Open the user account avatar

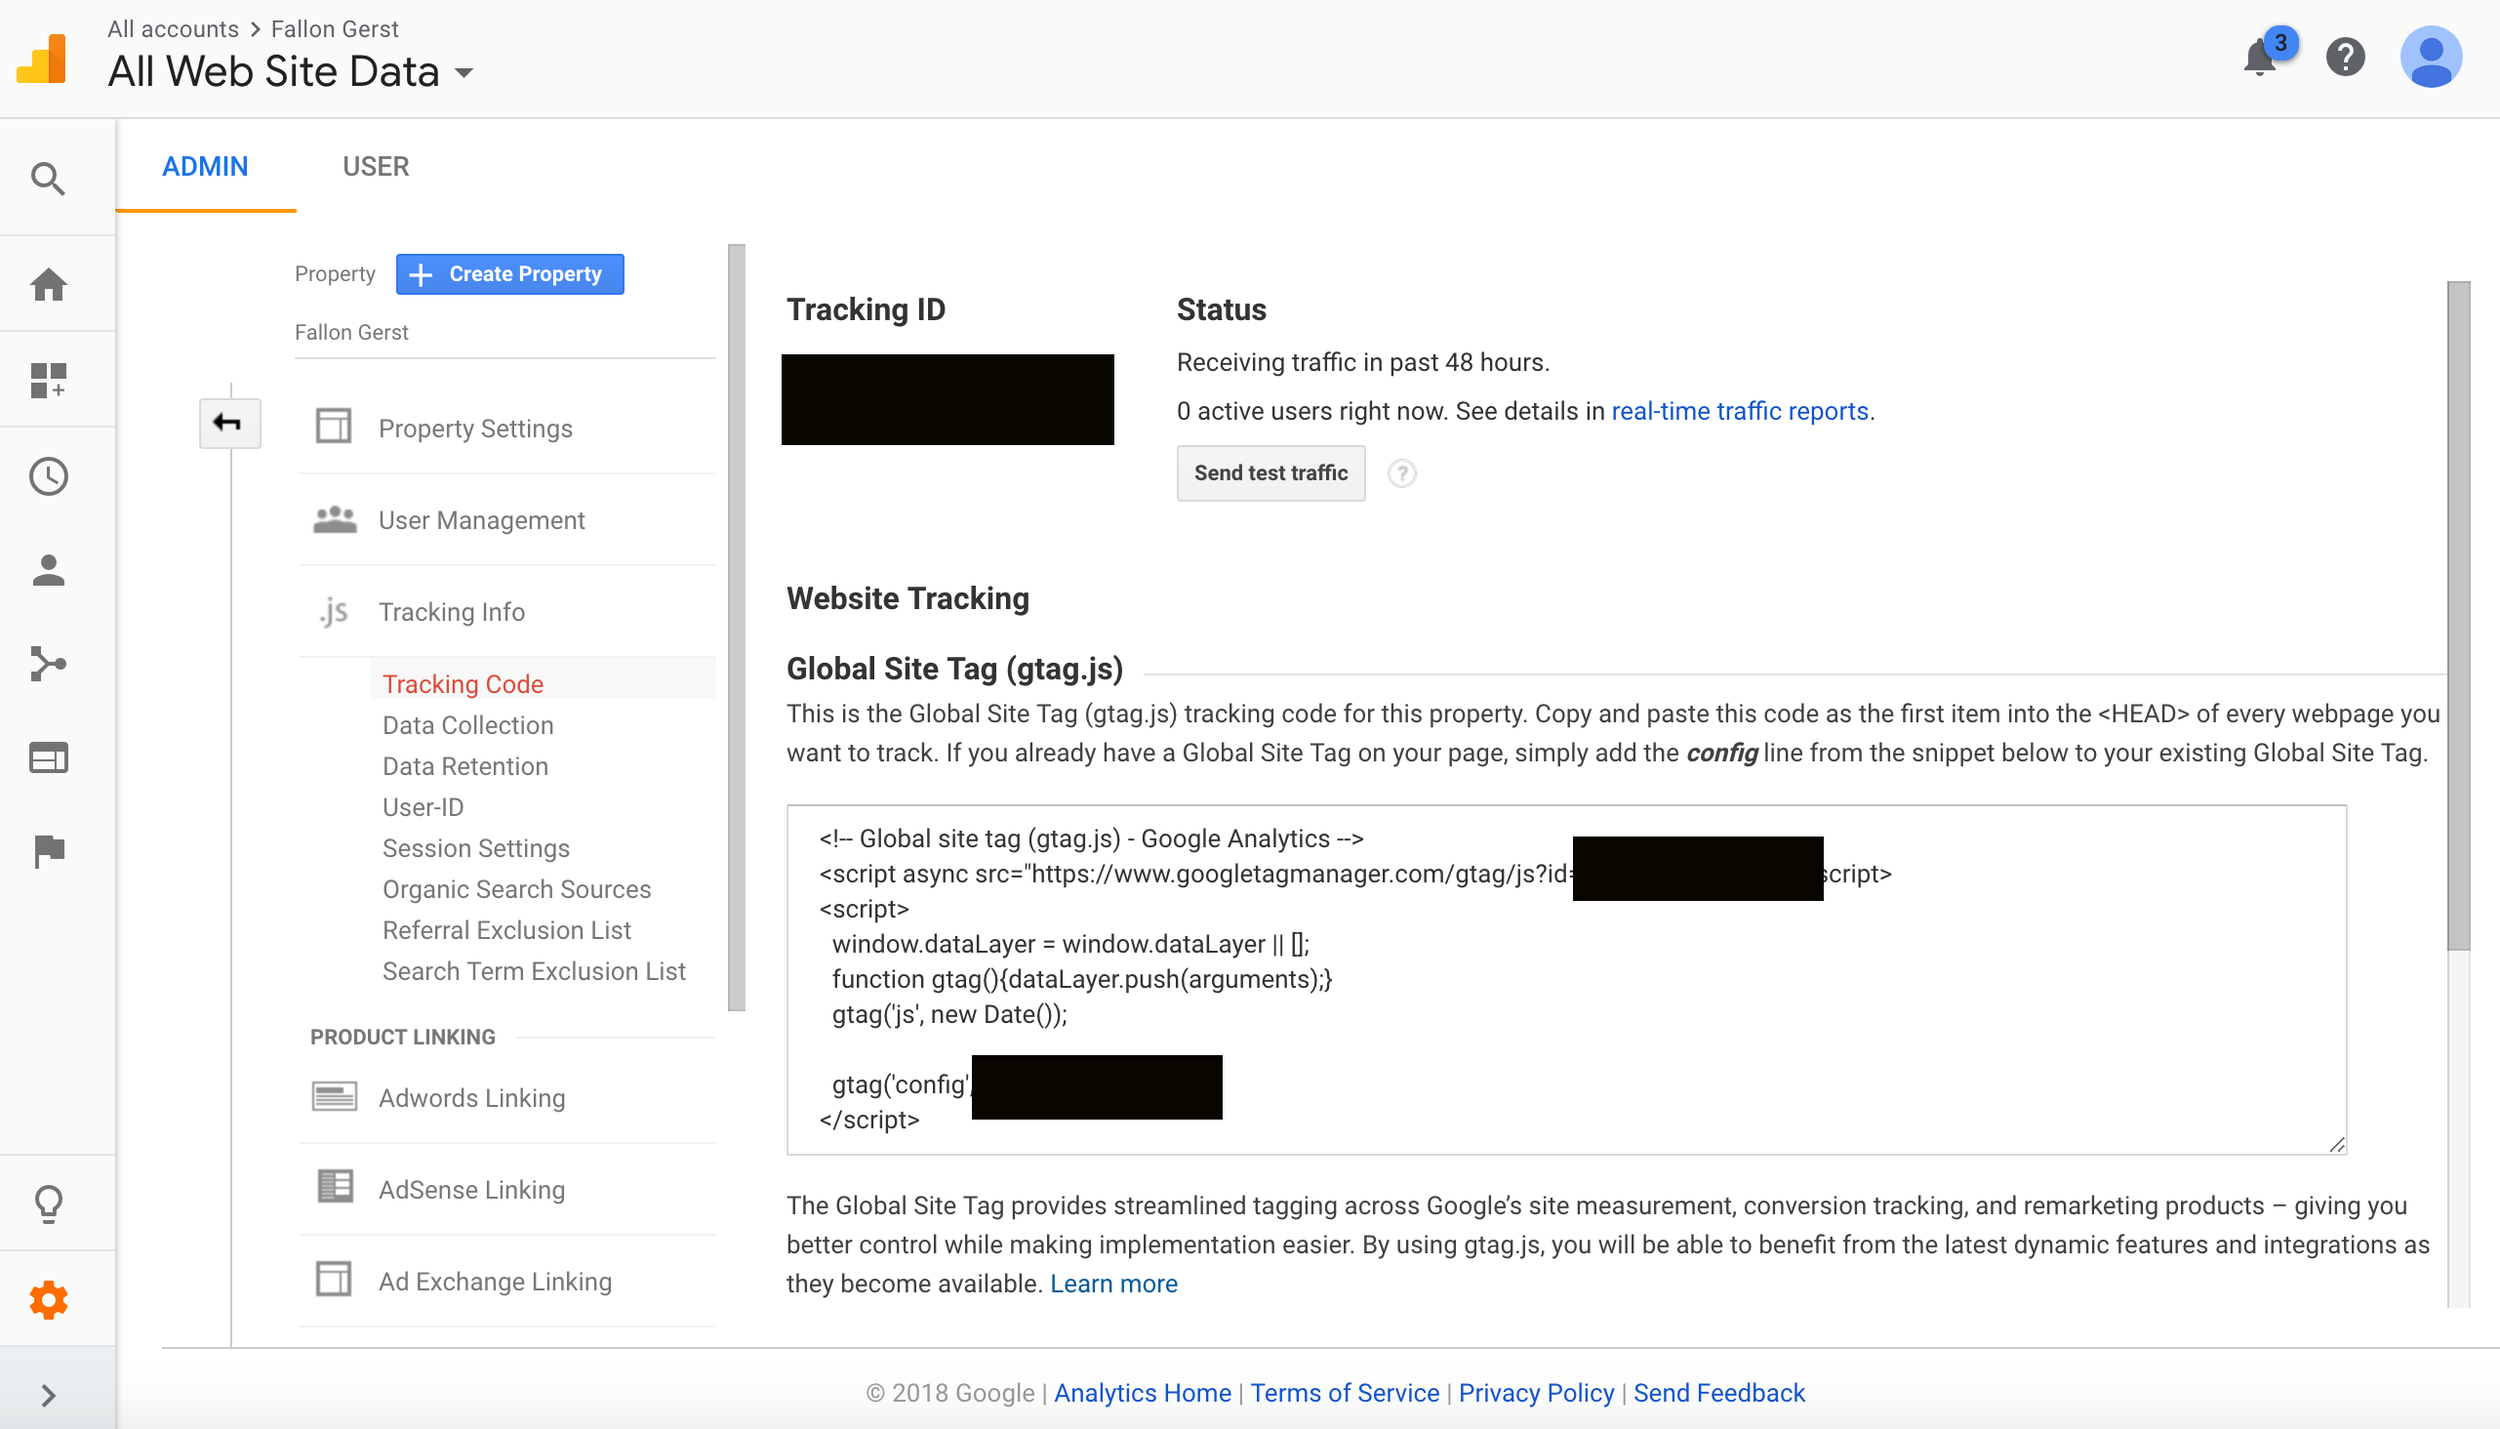tap(2431, 57)
